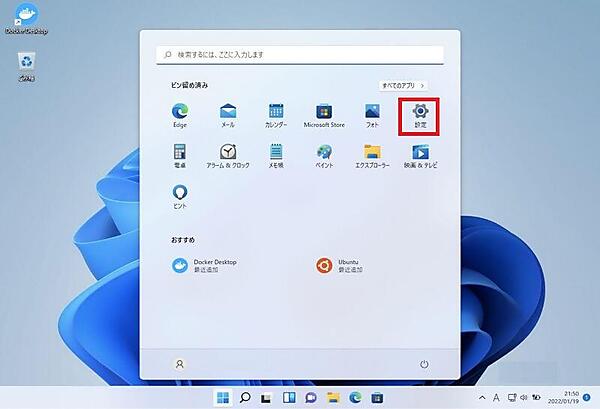Click the IME input mode 'A' indicator
This screenshot has height=409, width=600.
[496, 398]
